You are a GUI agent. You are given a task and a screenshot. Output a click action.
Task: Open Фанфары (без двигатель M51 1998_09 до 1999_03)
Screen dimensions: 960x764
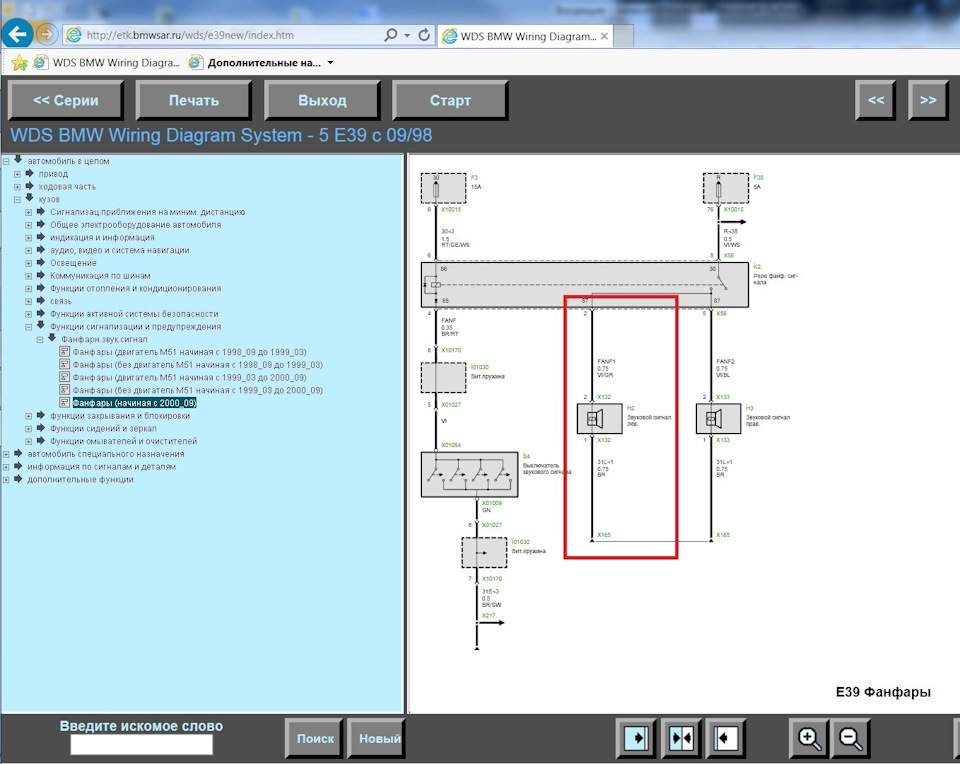pyautogui.click(x=197, y=365)
